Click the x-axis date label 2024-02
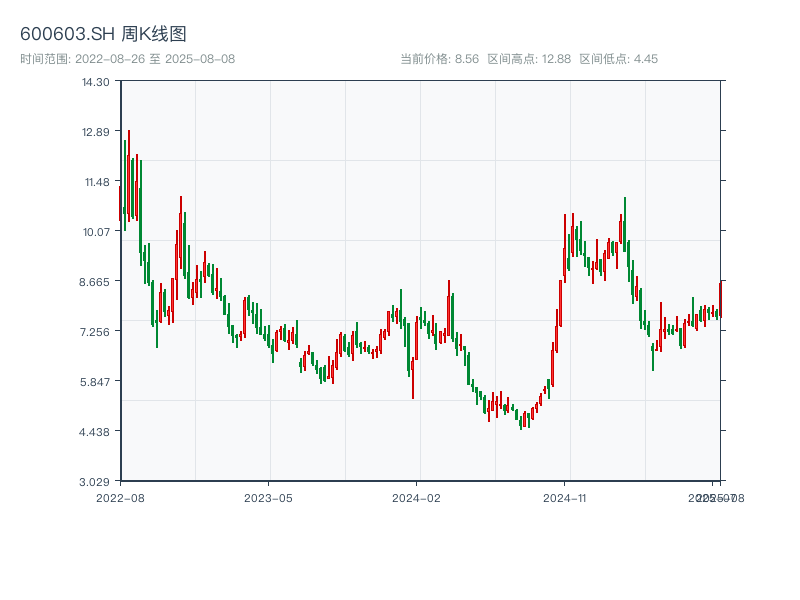 (416, 498)
